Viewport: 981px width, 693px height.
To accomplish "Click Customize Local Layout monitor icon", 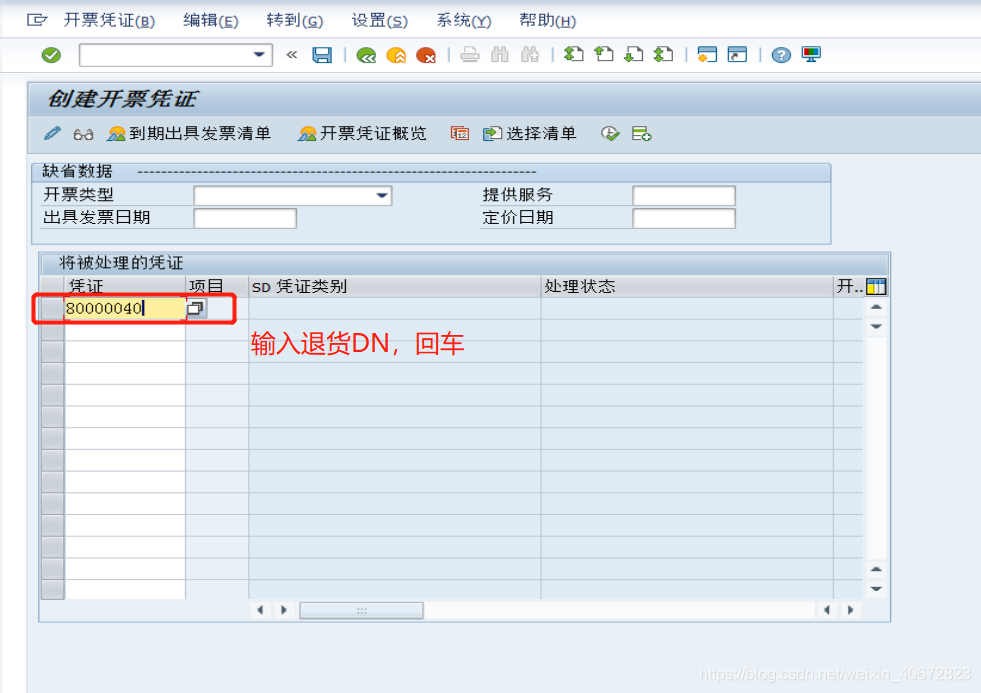I will click(x=811, y=54).
